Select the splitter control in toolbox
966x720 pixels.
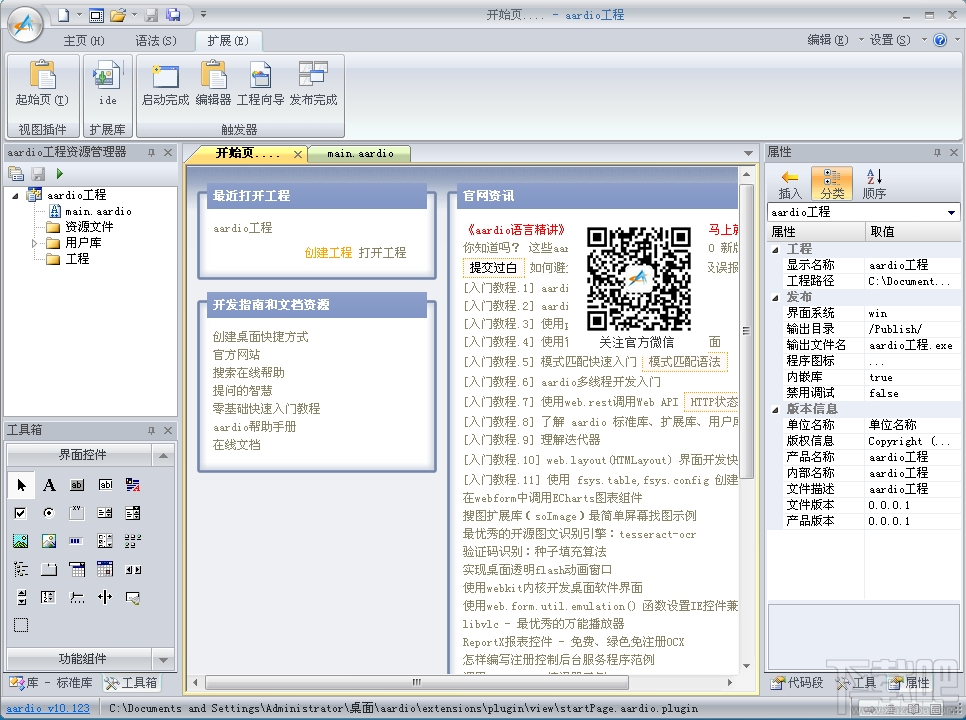pyautogui.click(x=105, y=597)
